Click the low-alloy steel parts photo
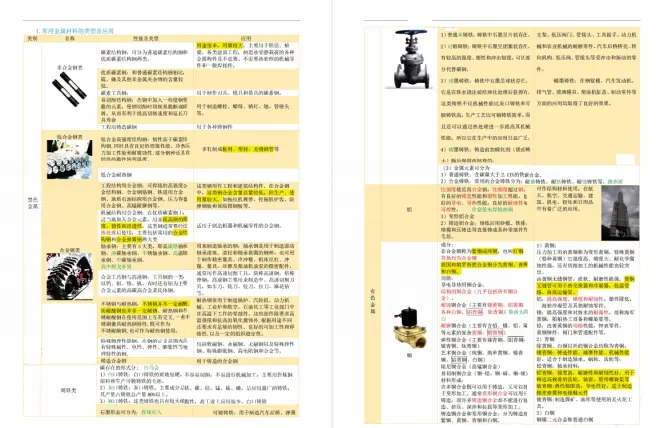This screenshot has height=428, width=660. tap(70, 159)
